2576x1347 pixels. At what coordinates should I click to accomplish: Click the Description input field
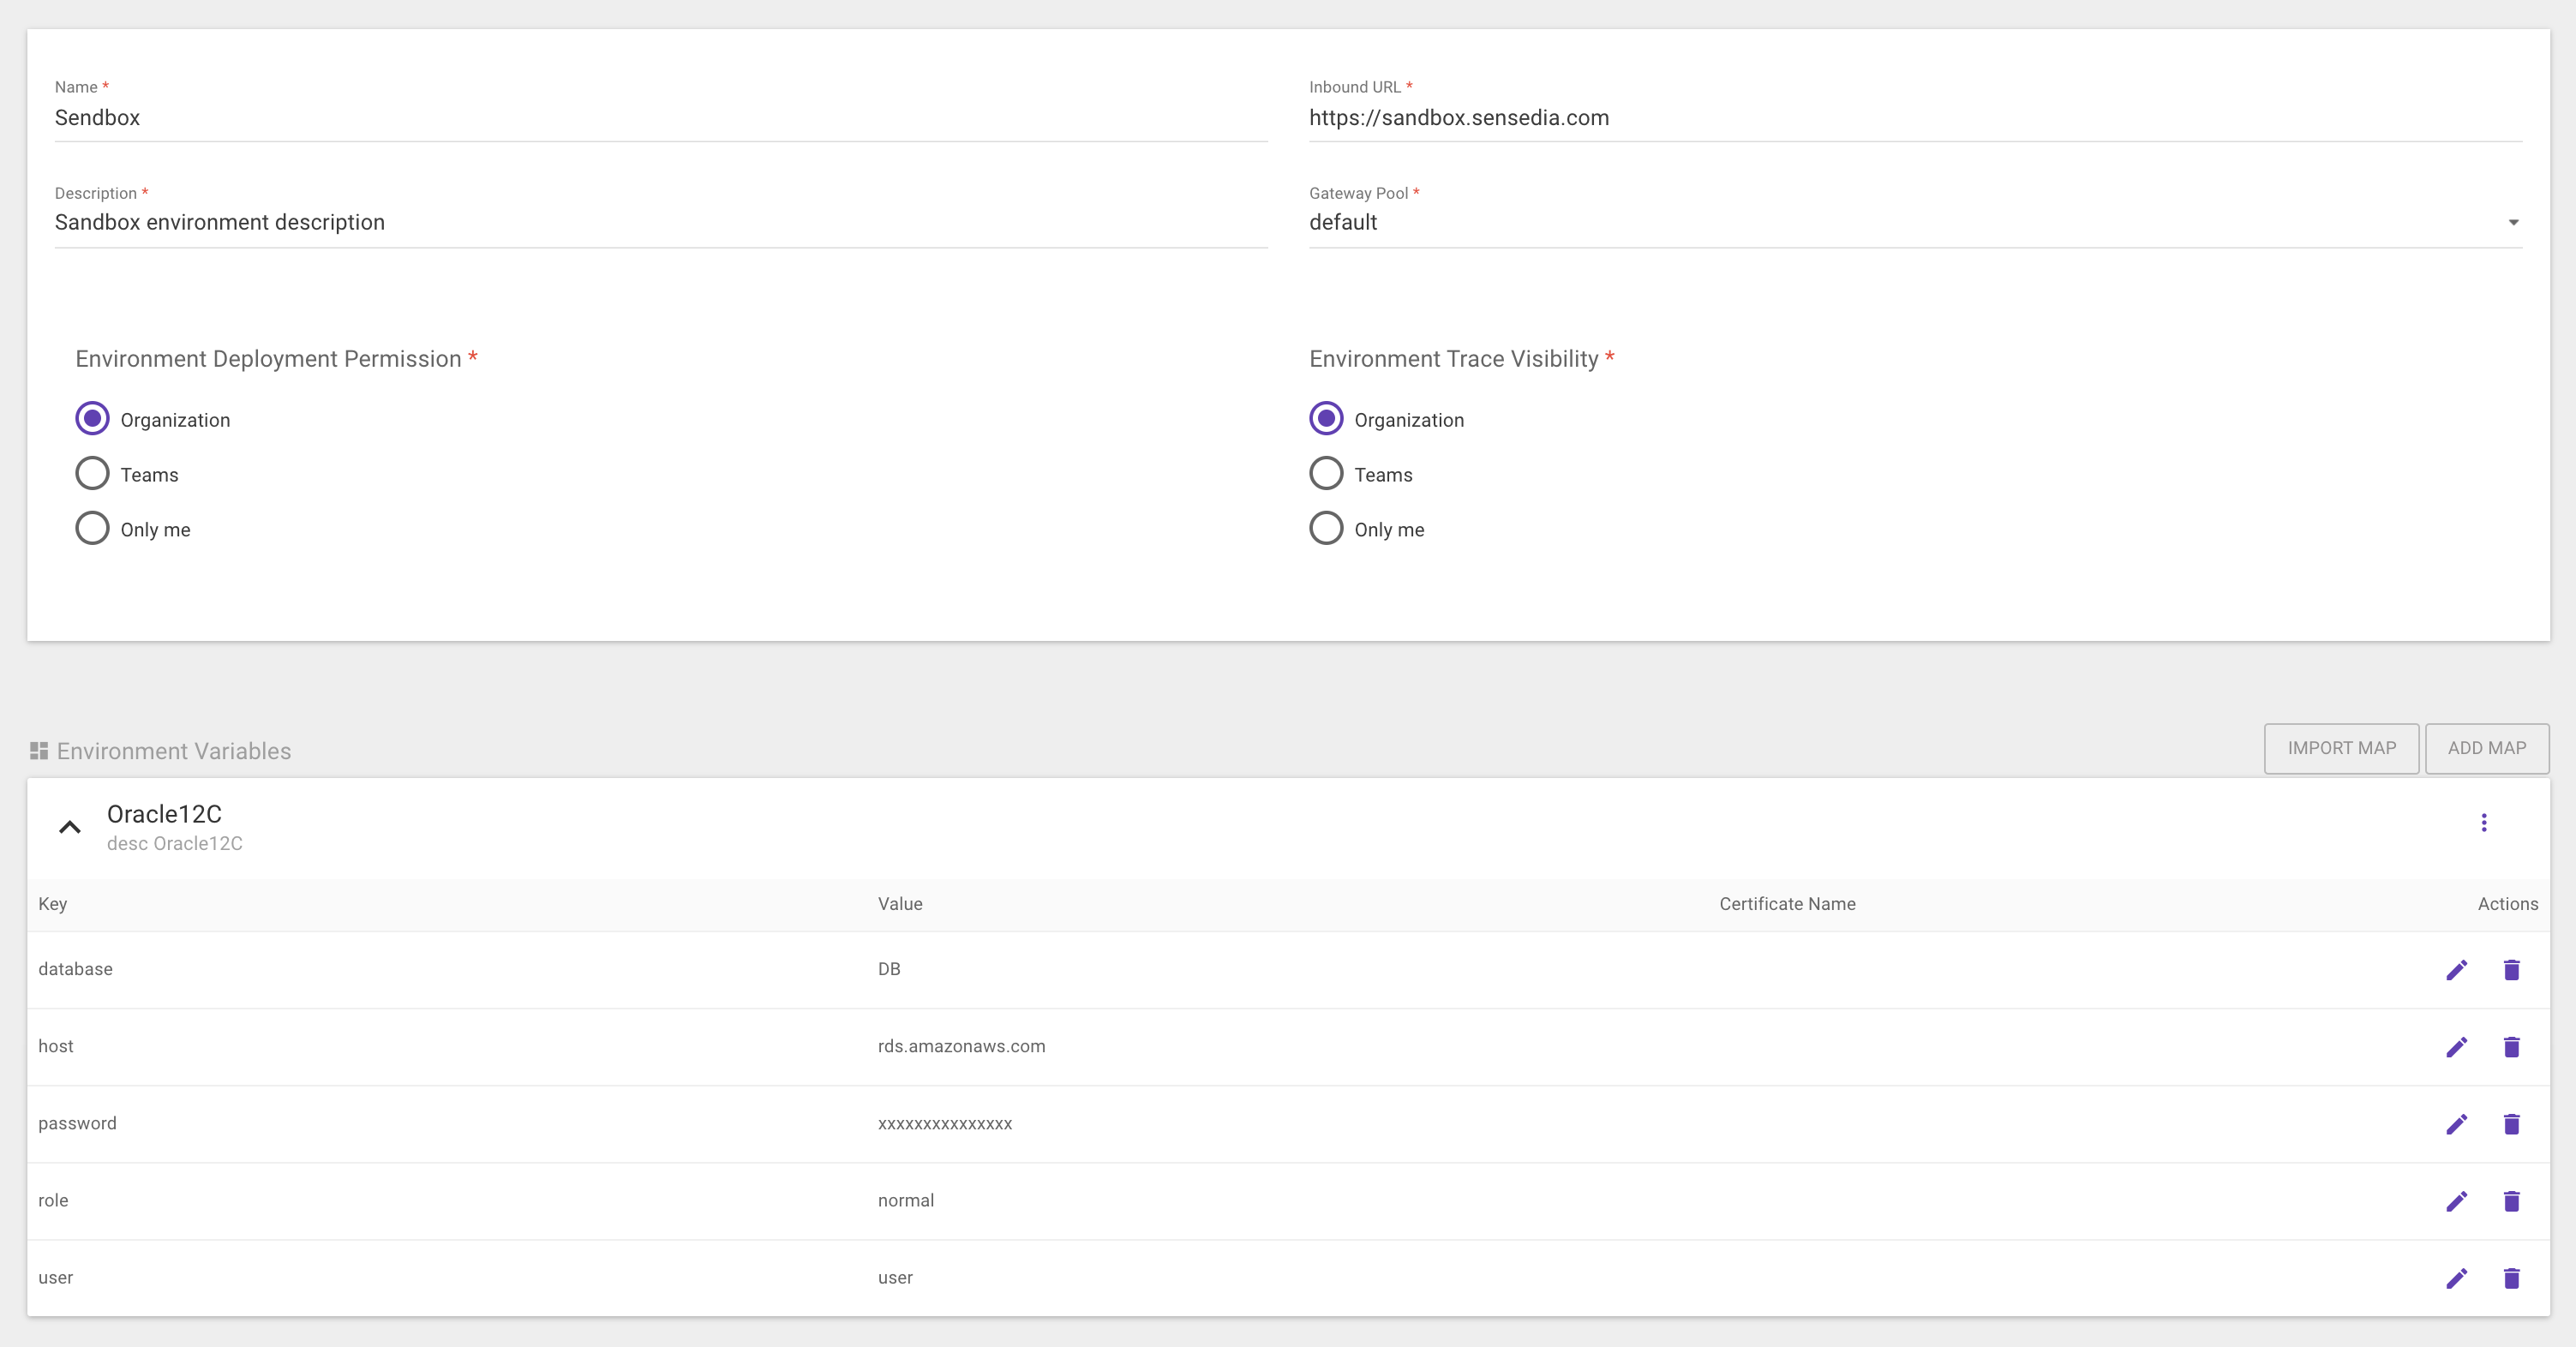[x=660, y=222]
